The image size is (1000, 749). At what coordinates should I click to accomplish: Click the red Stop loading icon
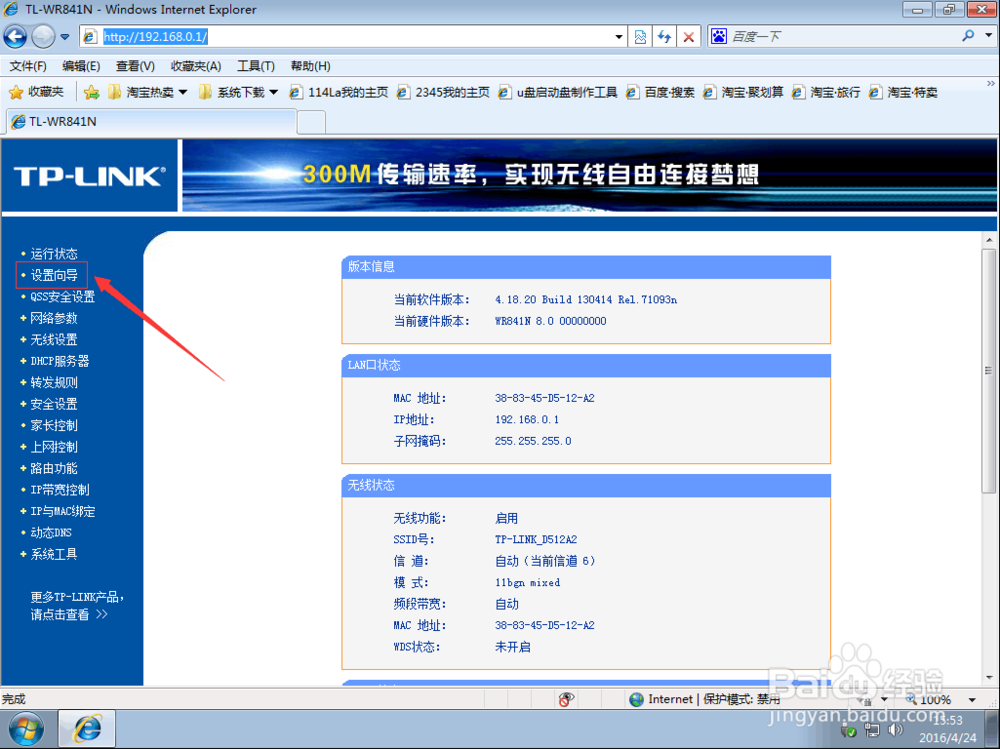(688, 35)
